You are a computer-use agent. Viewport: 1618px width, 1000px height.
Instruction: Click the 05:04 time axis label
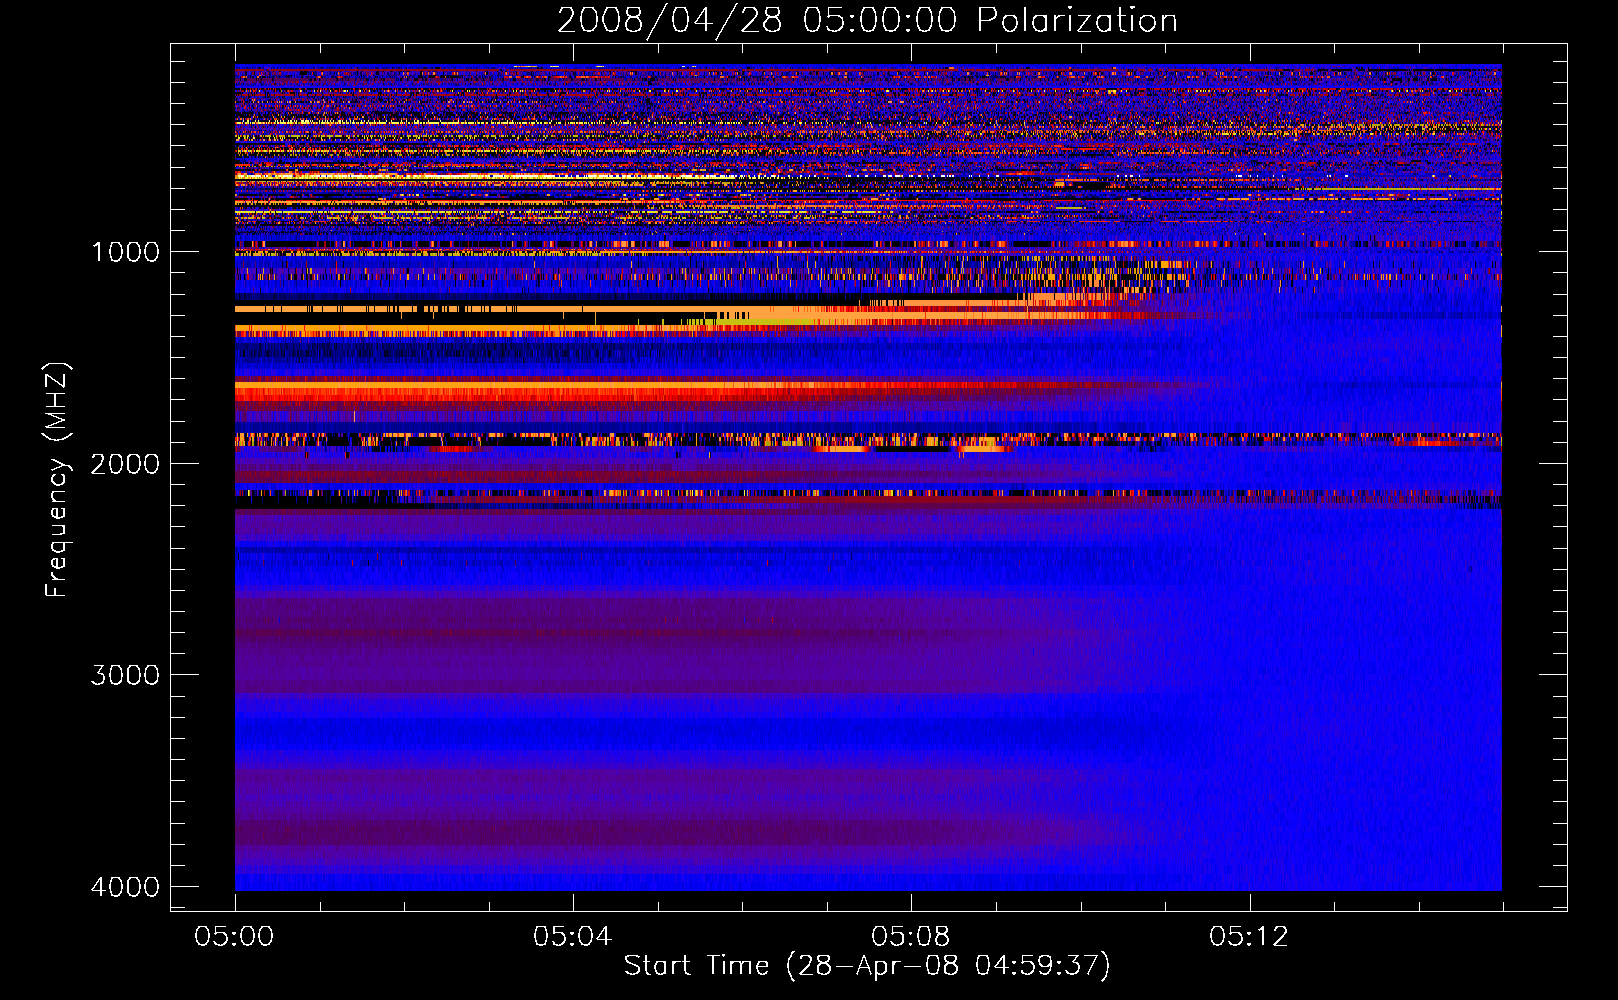coord(572,937)
